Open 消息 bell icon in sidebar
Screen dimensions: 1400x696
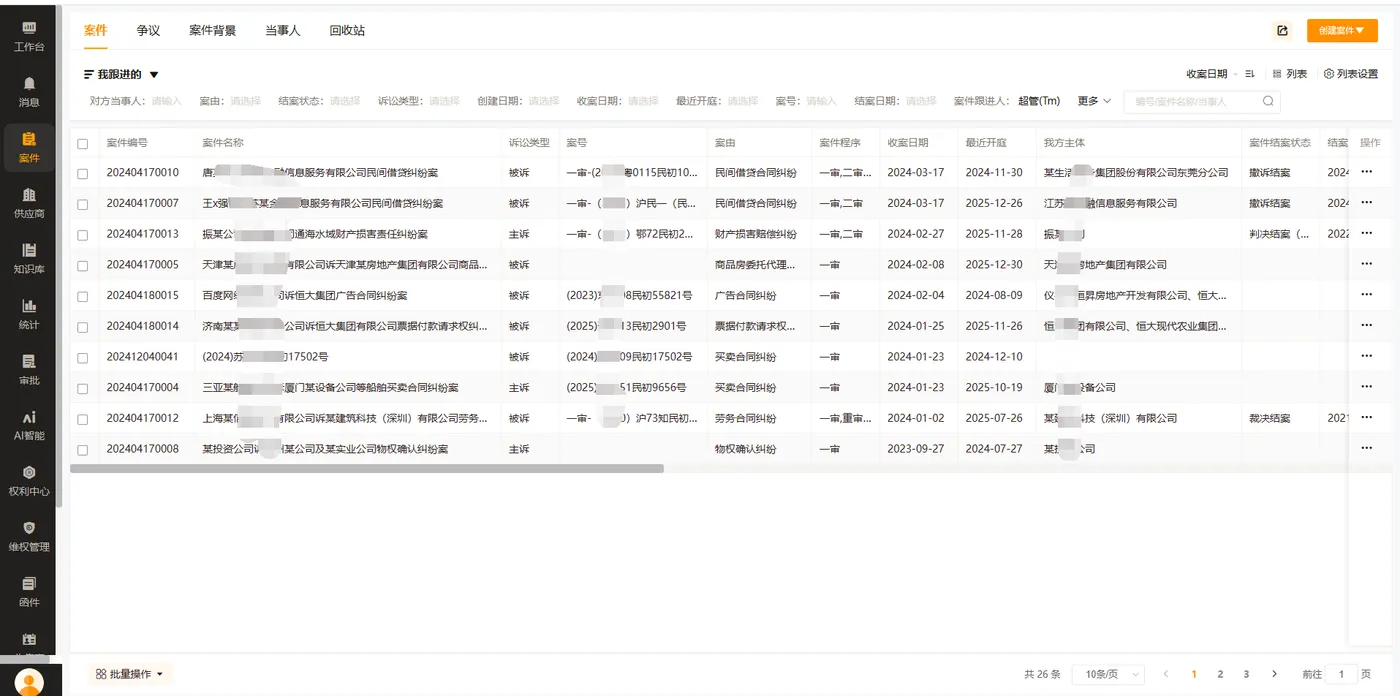pyautogui.click(x=29, y=83)
